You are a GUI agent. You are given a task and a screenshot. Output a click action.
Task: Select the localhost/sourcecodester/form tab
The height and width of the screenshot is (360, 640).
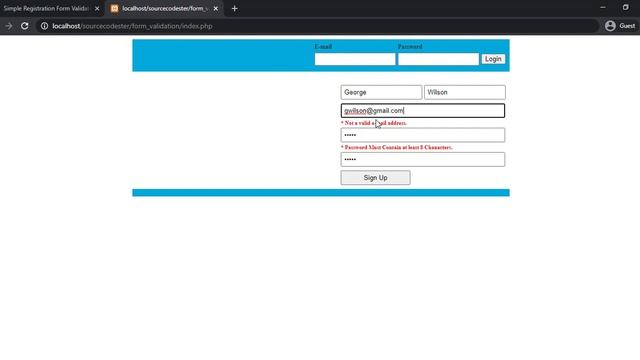164,9
